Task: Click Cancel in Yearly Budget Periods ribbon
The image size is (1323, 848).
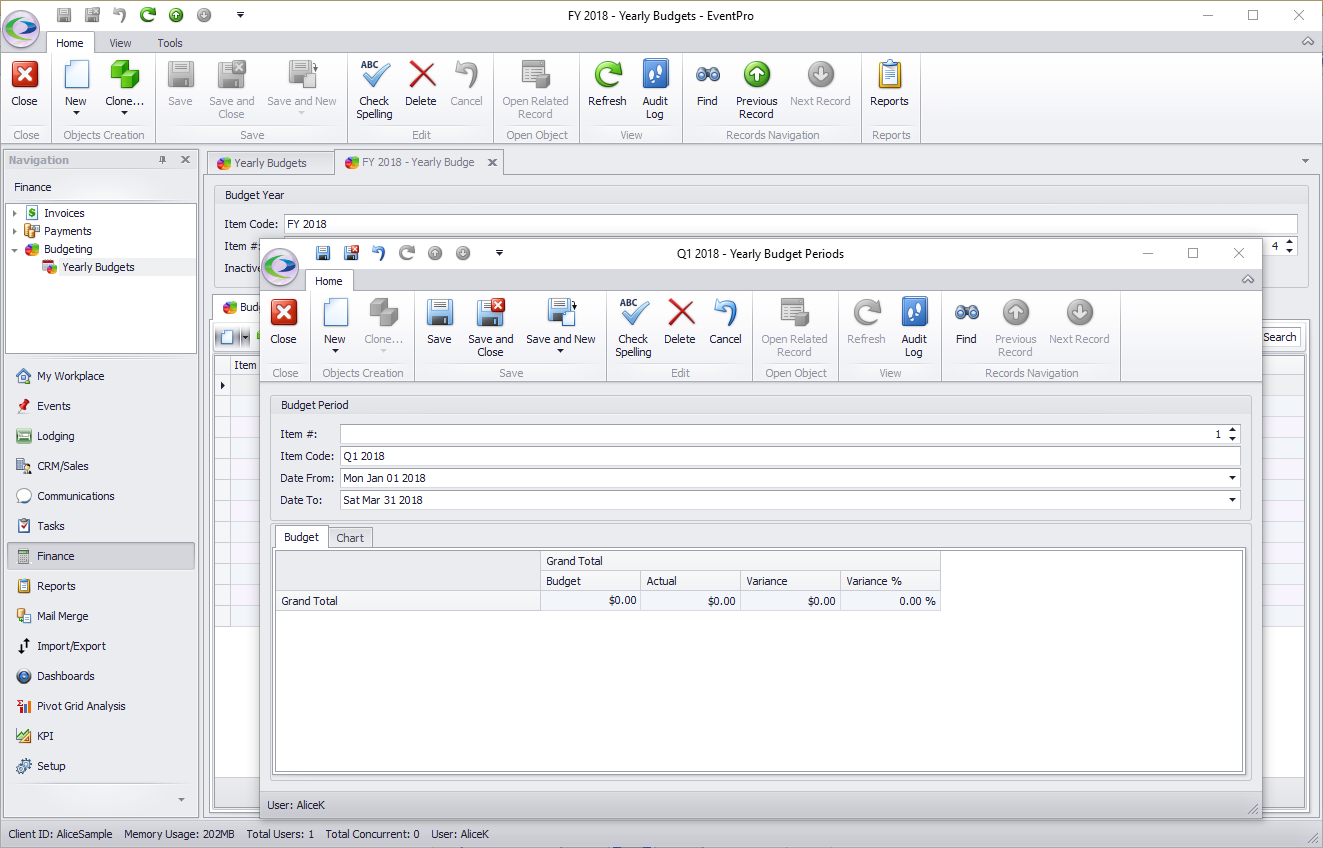Action: pos(725,322)
